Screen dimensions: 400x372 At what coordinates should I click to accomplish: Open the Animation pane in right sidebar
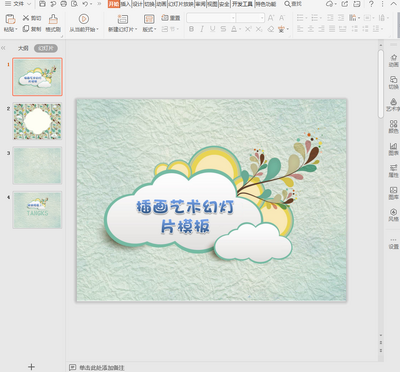click(x=393, y=60)
